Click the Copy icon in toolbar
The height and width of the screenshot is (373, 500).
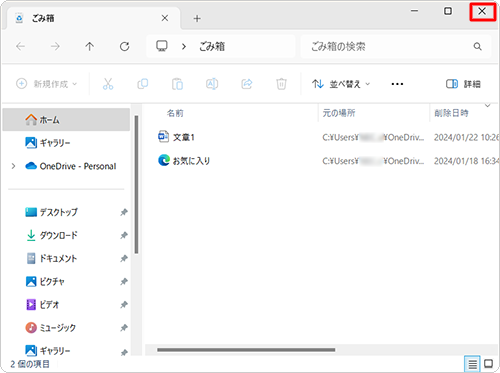(x=143, y=84)
